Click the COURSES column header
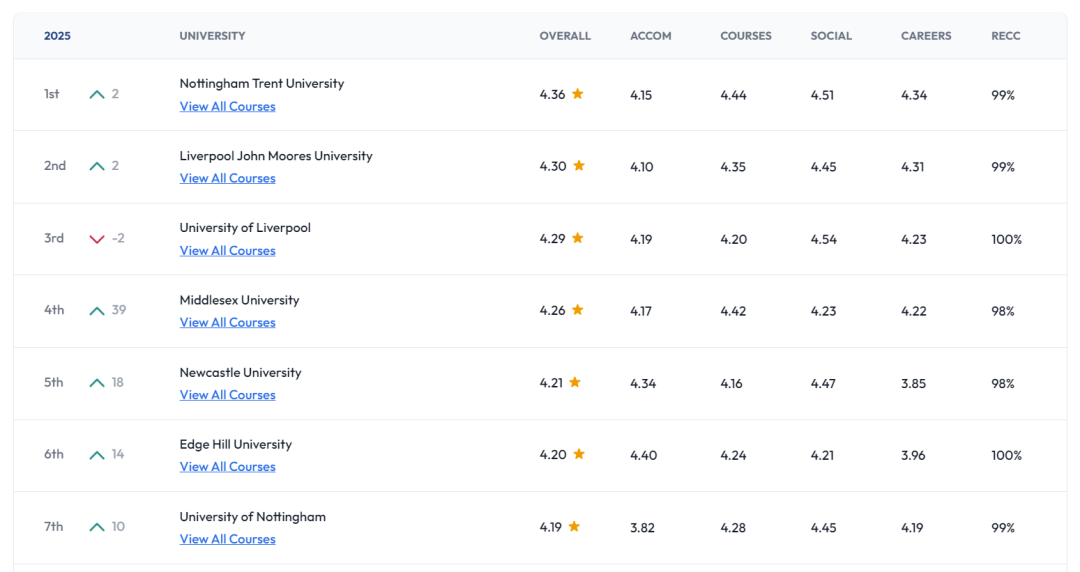This screenshot has height=572, width=1080. (x=746, y=36)
